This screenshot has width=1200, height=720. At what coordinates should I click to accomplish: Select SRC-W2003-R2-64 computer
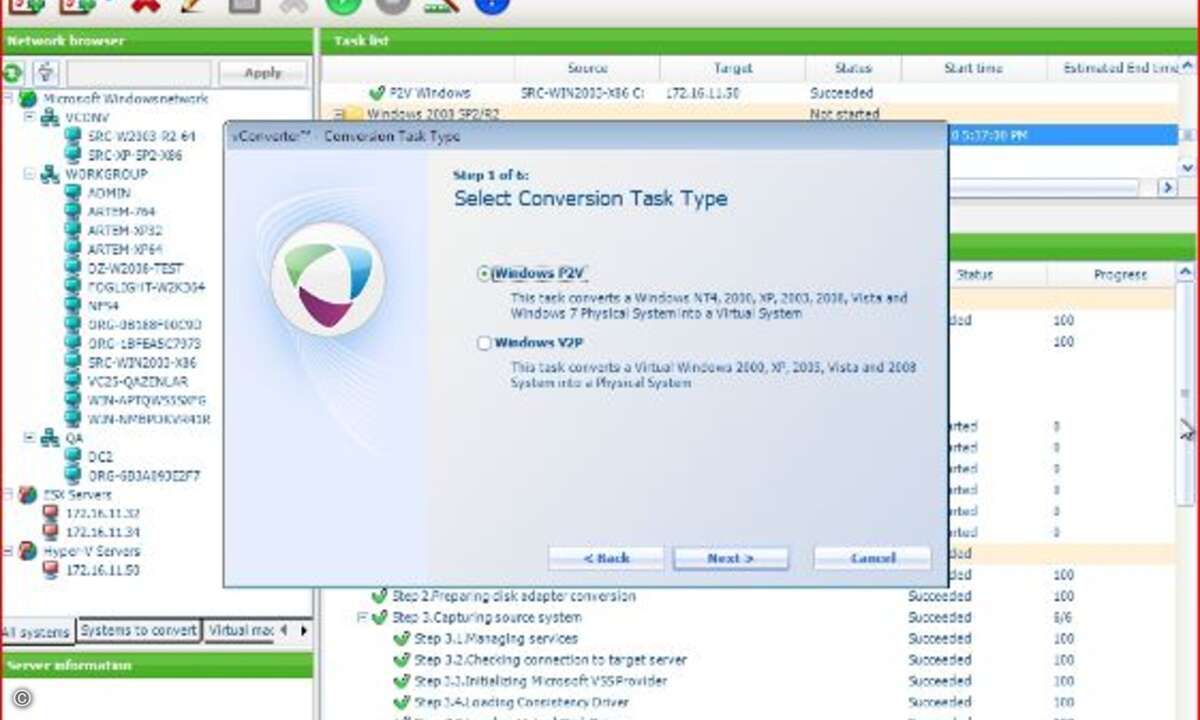pos(141,136)
